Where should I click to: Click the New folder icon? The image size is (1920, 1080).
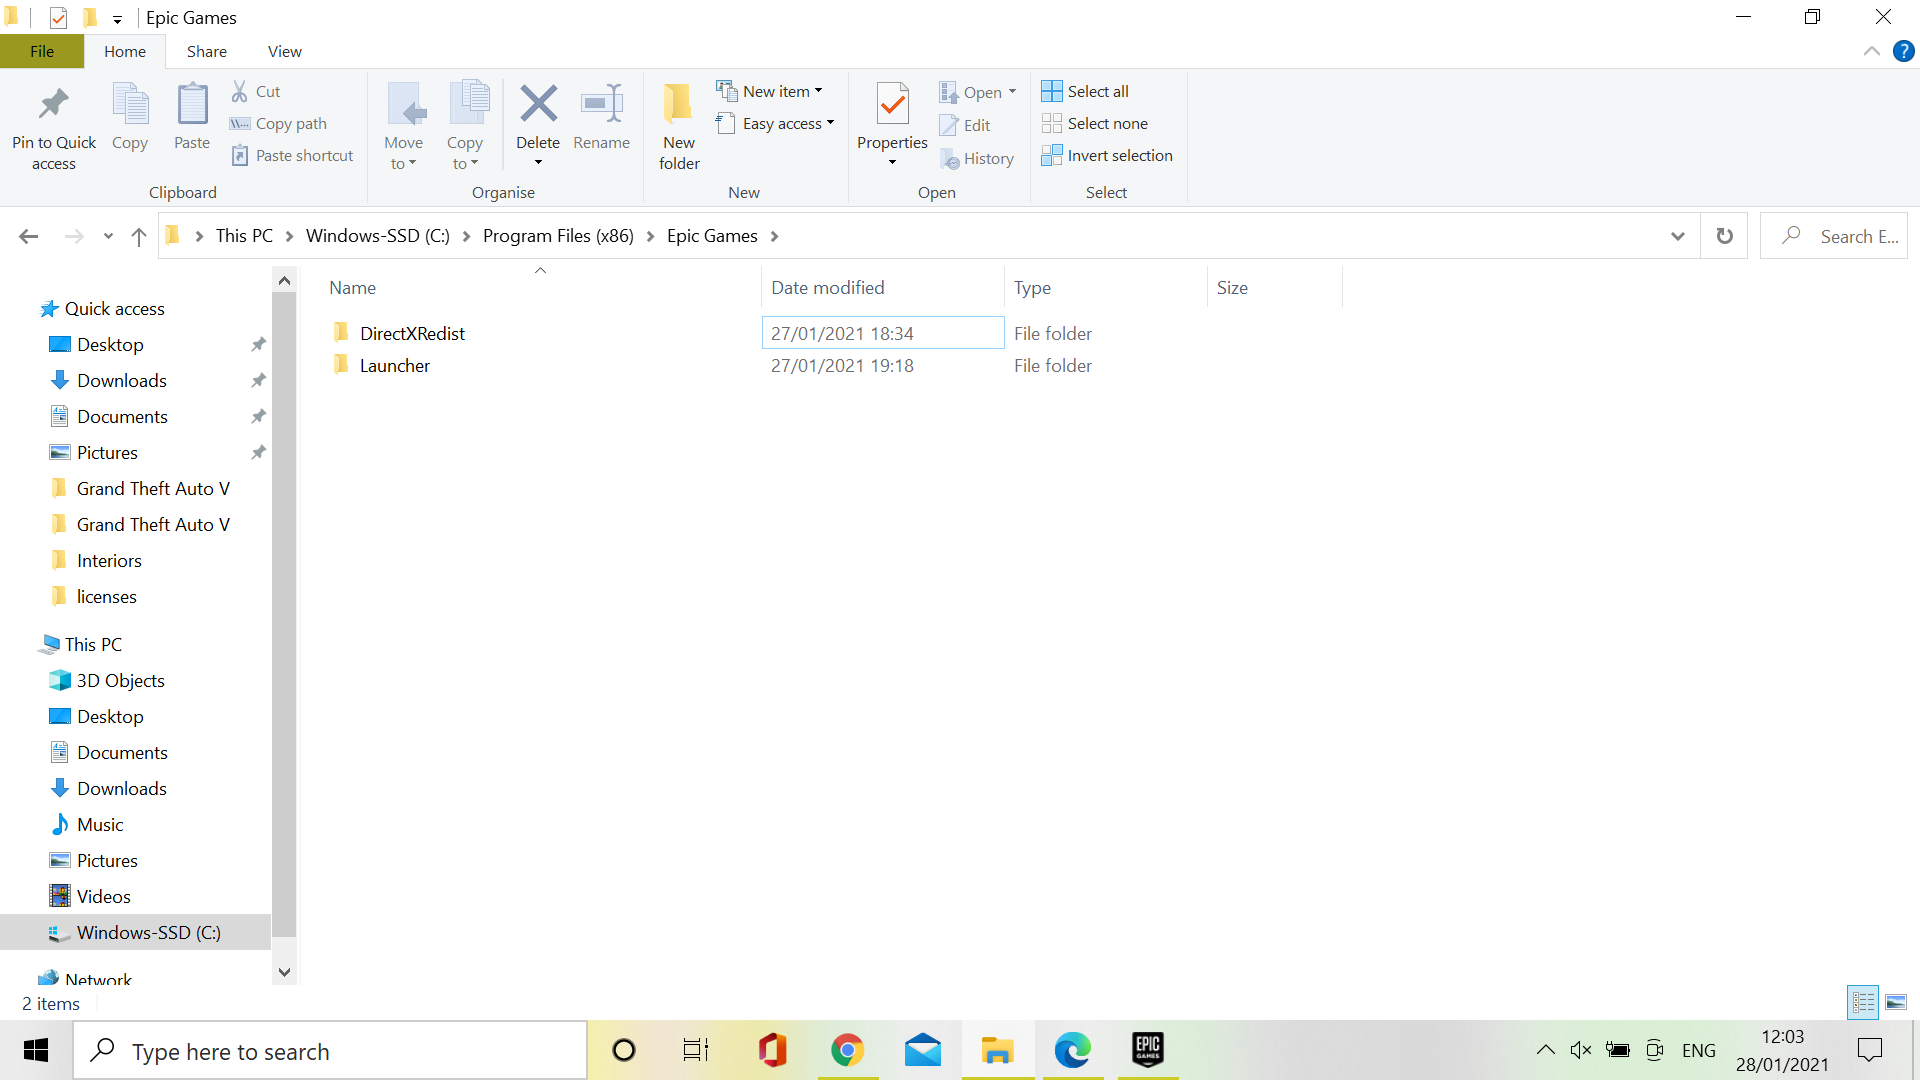pyautogui.click(x=679, y=104)
